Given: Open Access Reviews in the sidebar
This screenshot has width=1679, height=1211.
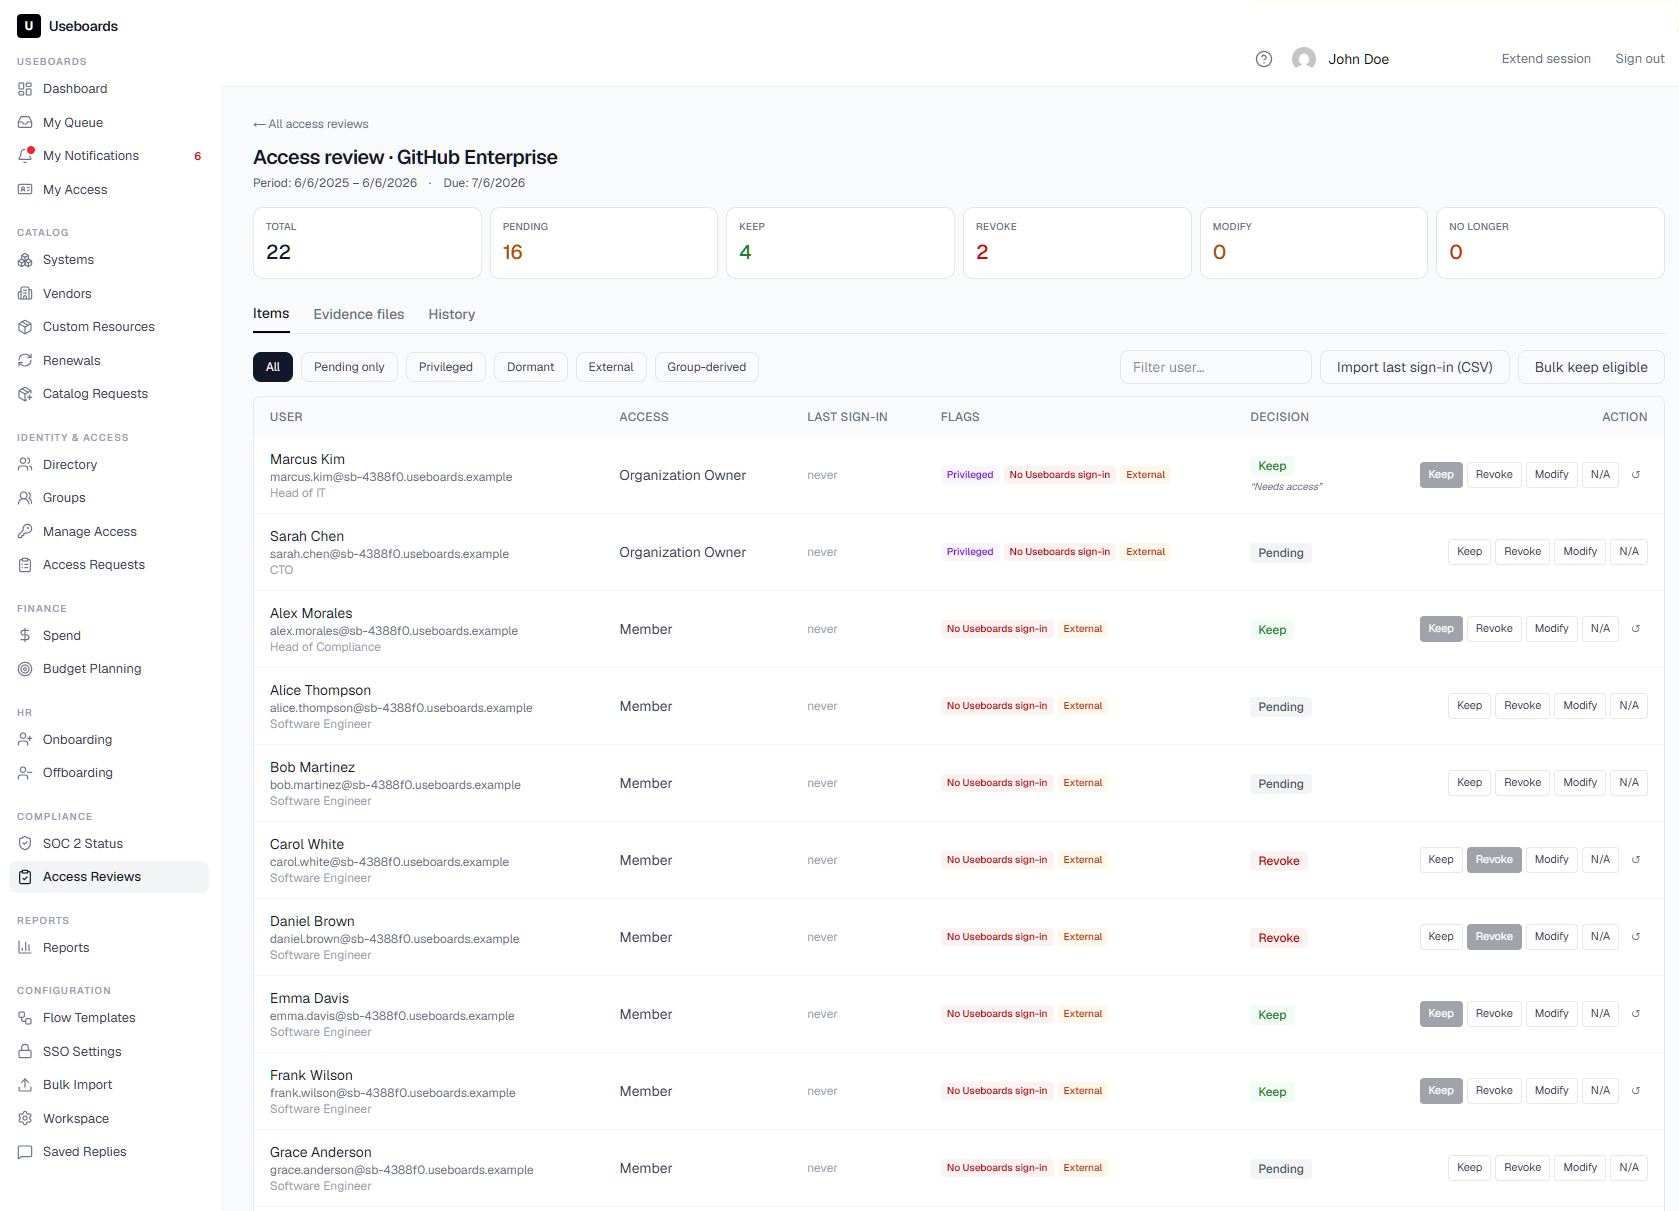Looking at the screenshot, I should pyautogui.click(x=109, y=877).
